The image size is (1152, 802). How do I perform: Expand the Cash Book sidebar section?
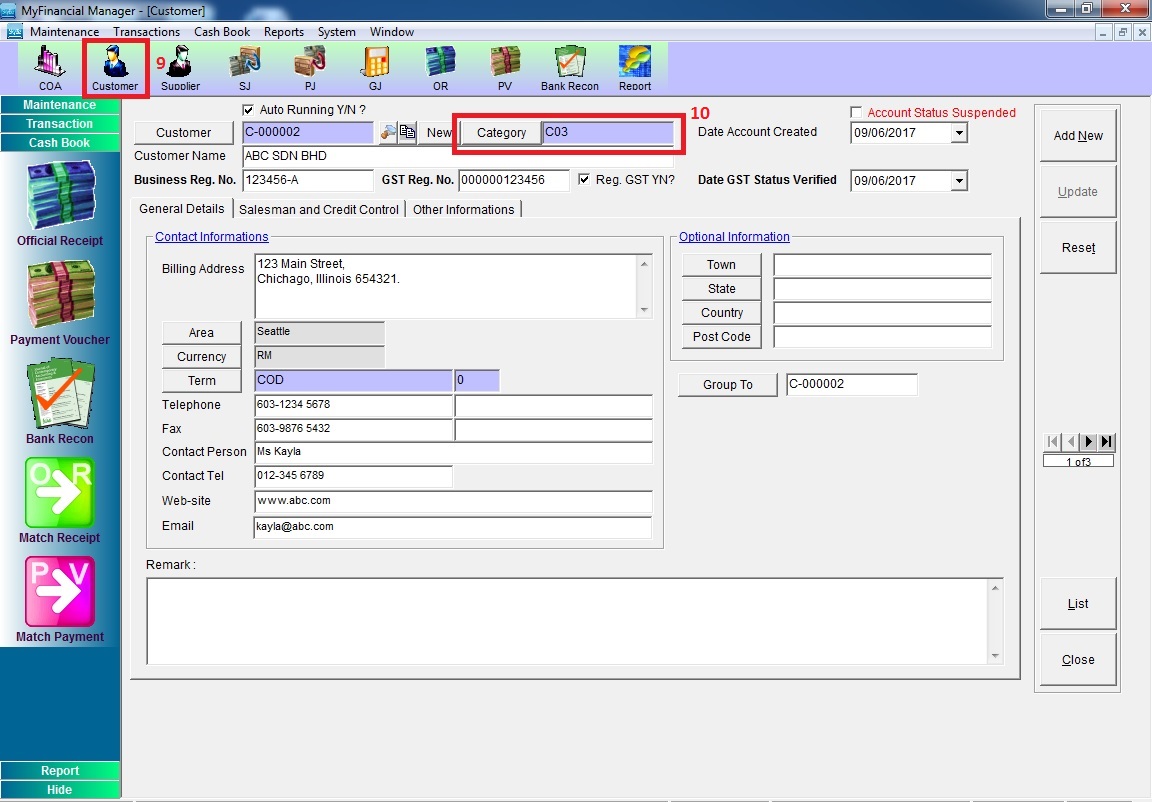tap(60, 143)
